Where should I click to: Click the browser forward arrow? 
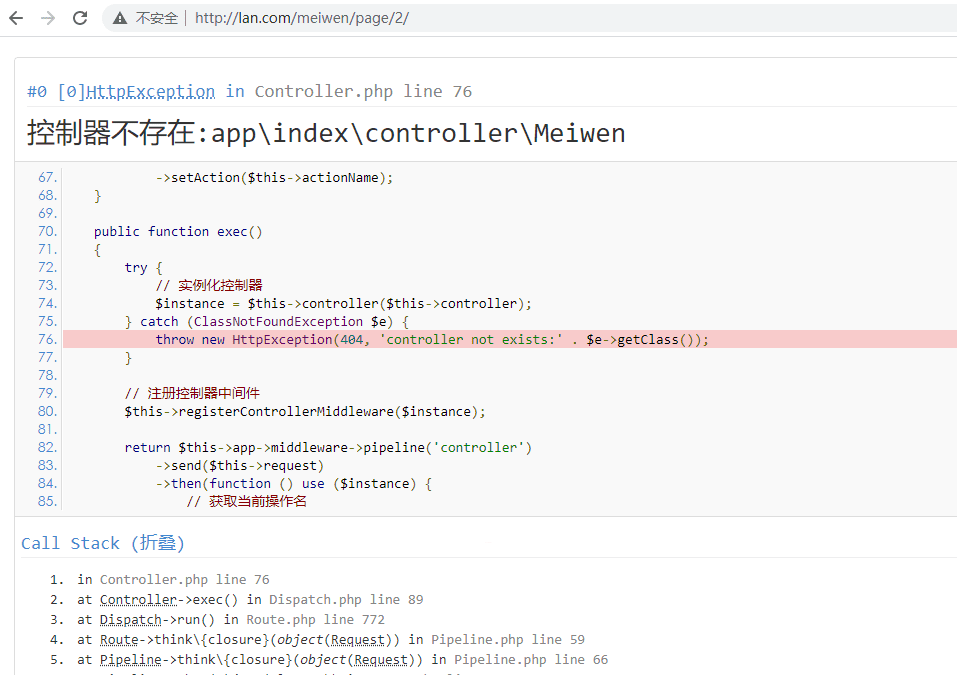48,18
